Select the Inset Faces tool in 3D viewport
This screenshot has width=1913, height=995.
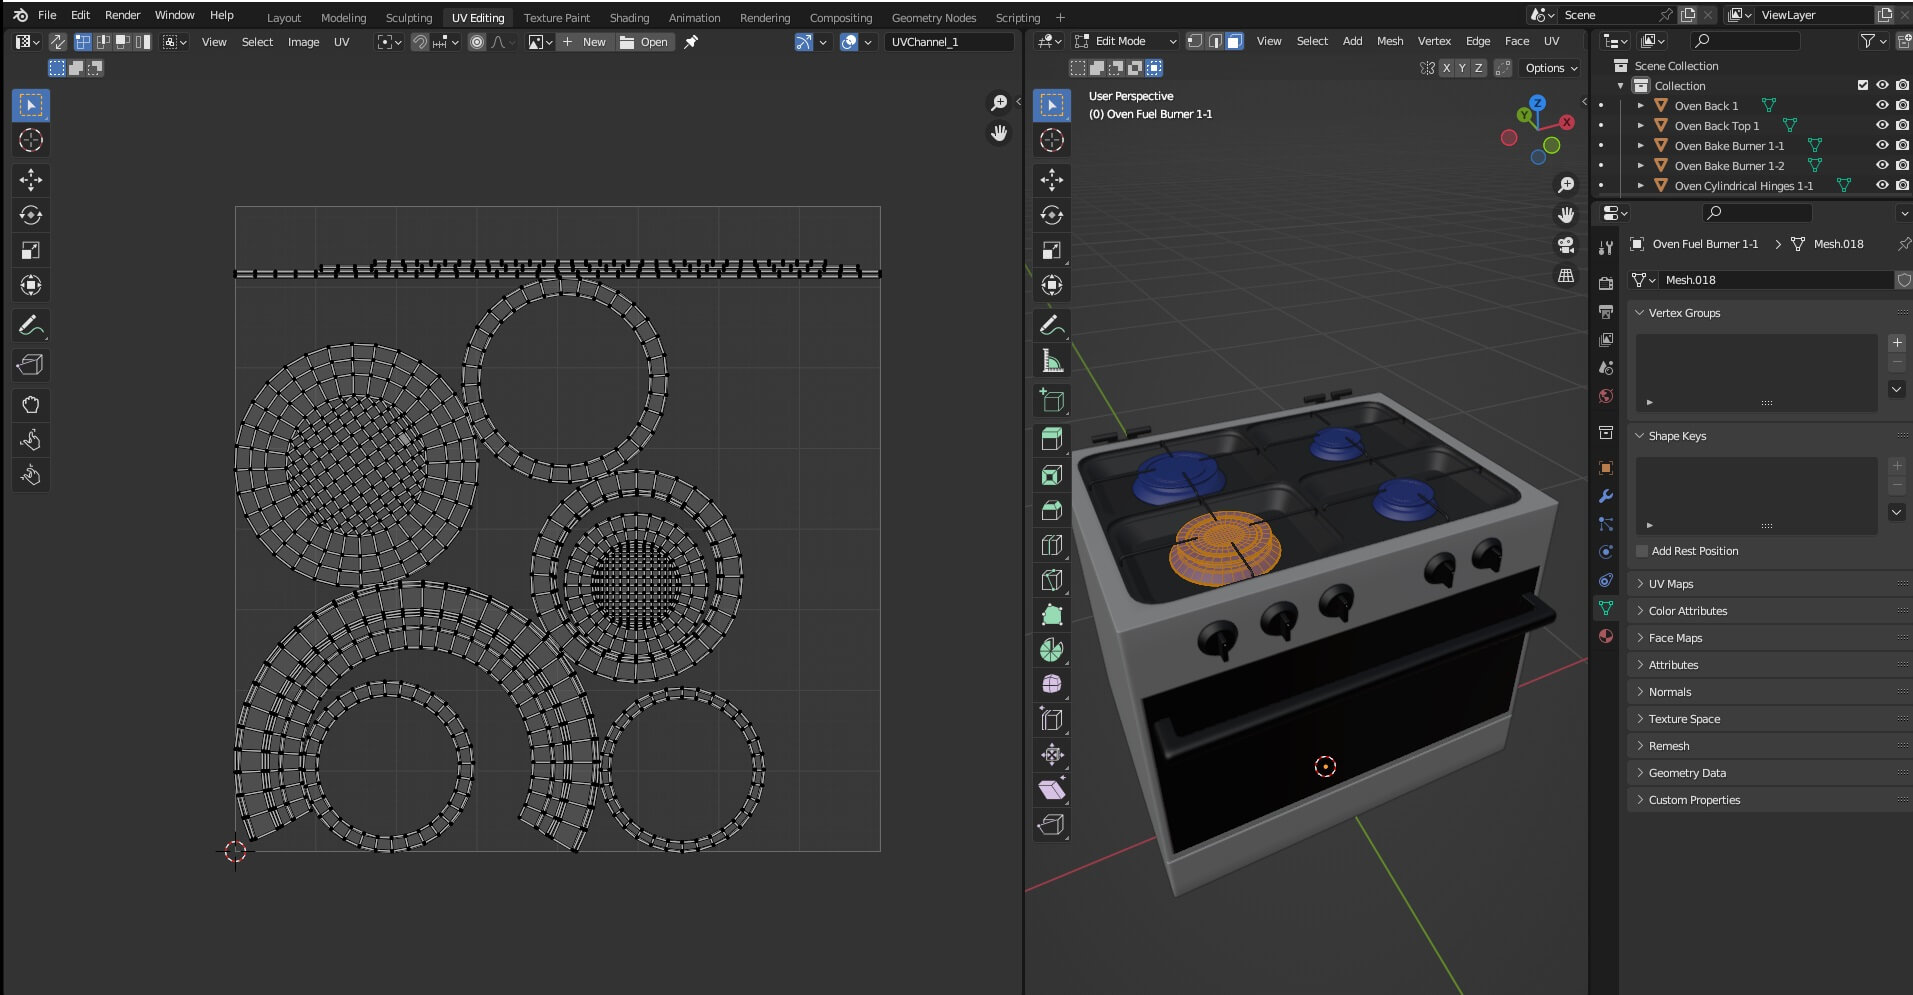coord(1052,475)
